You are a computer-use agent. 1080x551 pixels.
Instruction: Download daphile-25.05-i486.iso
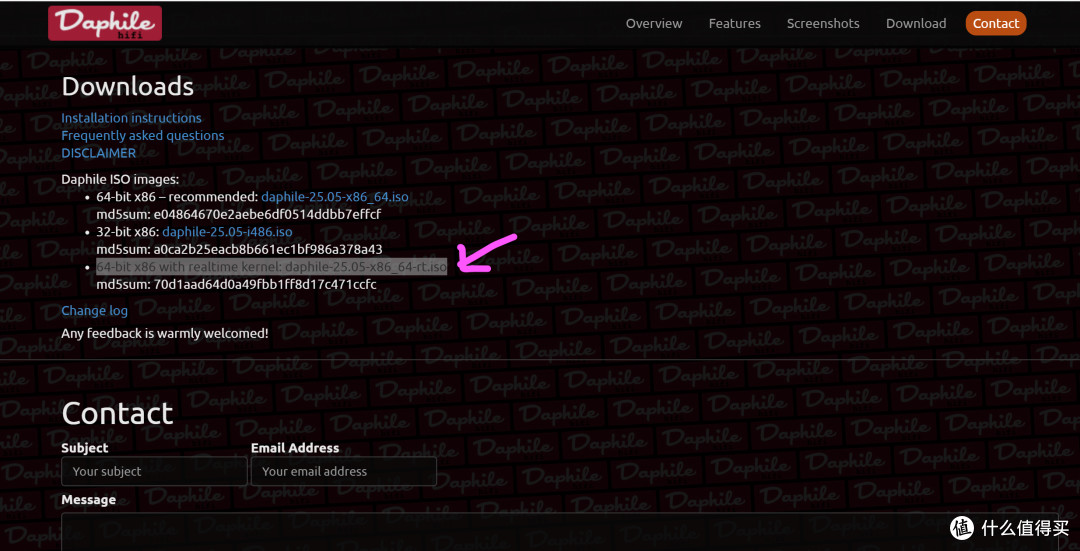pos(227,232)
